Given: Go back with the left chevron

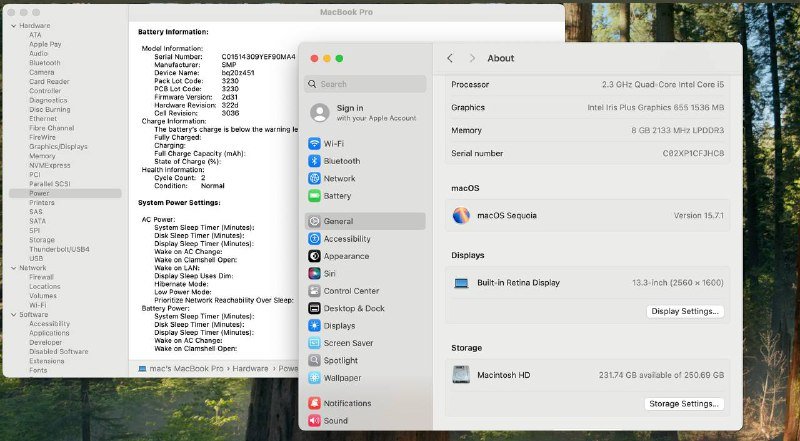Looking at the screenshot, I should point(449,58).
